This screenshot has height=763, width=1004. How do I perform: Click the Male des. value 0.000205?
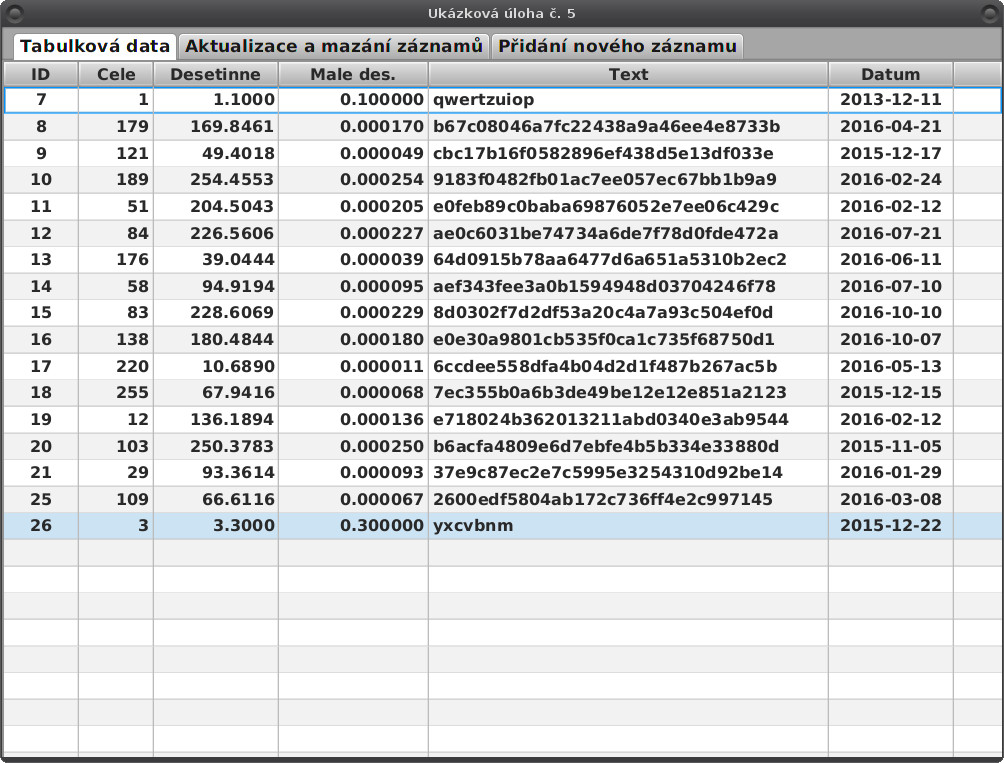[x=353, y=207]
